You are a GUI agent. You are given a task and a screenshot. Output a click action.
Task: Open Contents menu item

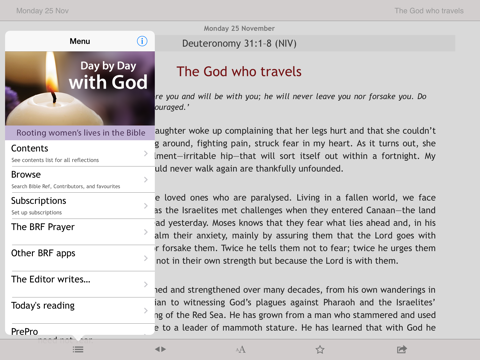80,153
